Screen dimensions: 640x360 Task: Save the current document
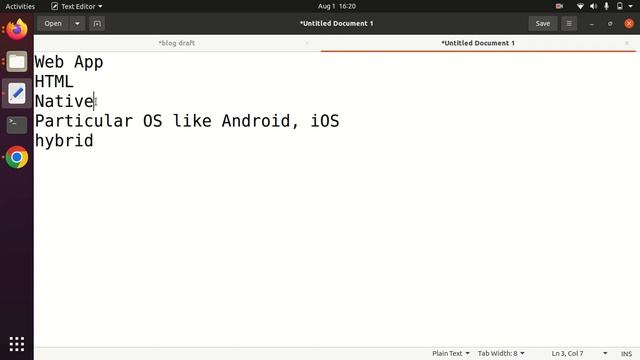pos(542,24)
